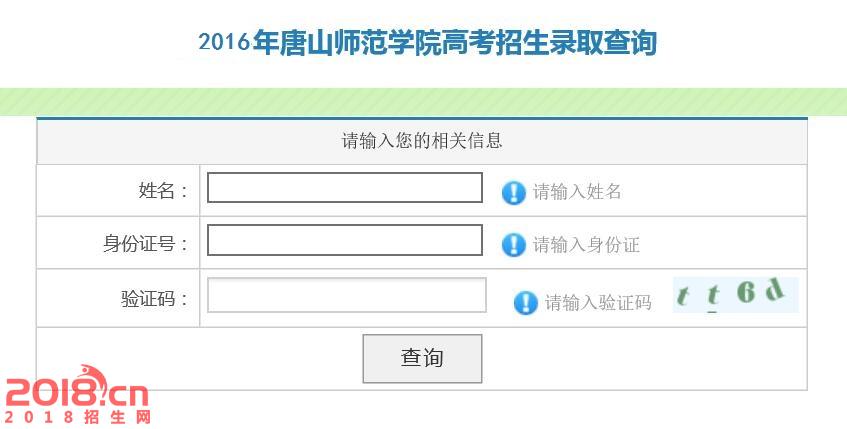Click the digit 6 in the captcha image

(746, 292)
